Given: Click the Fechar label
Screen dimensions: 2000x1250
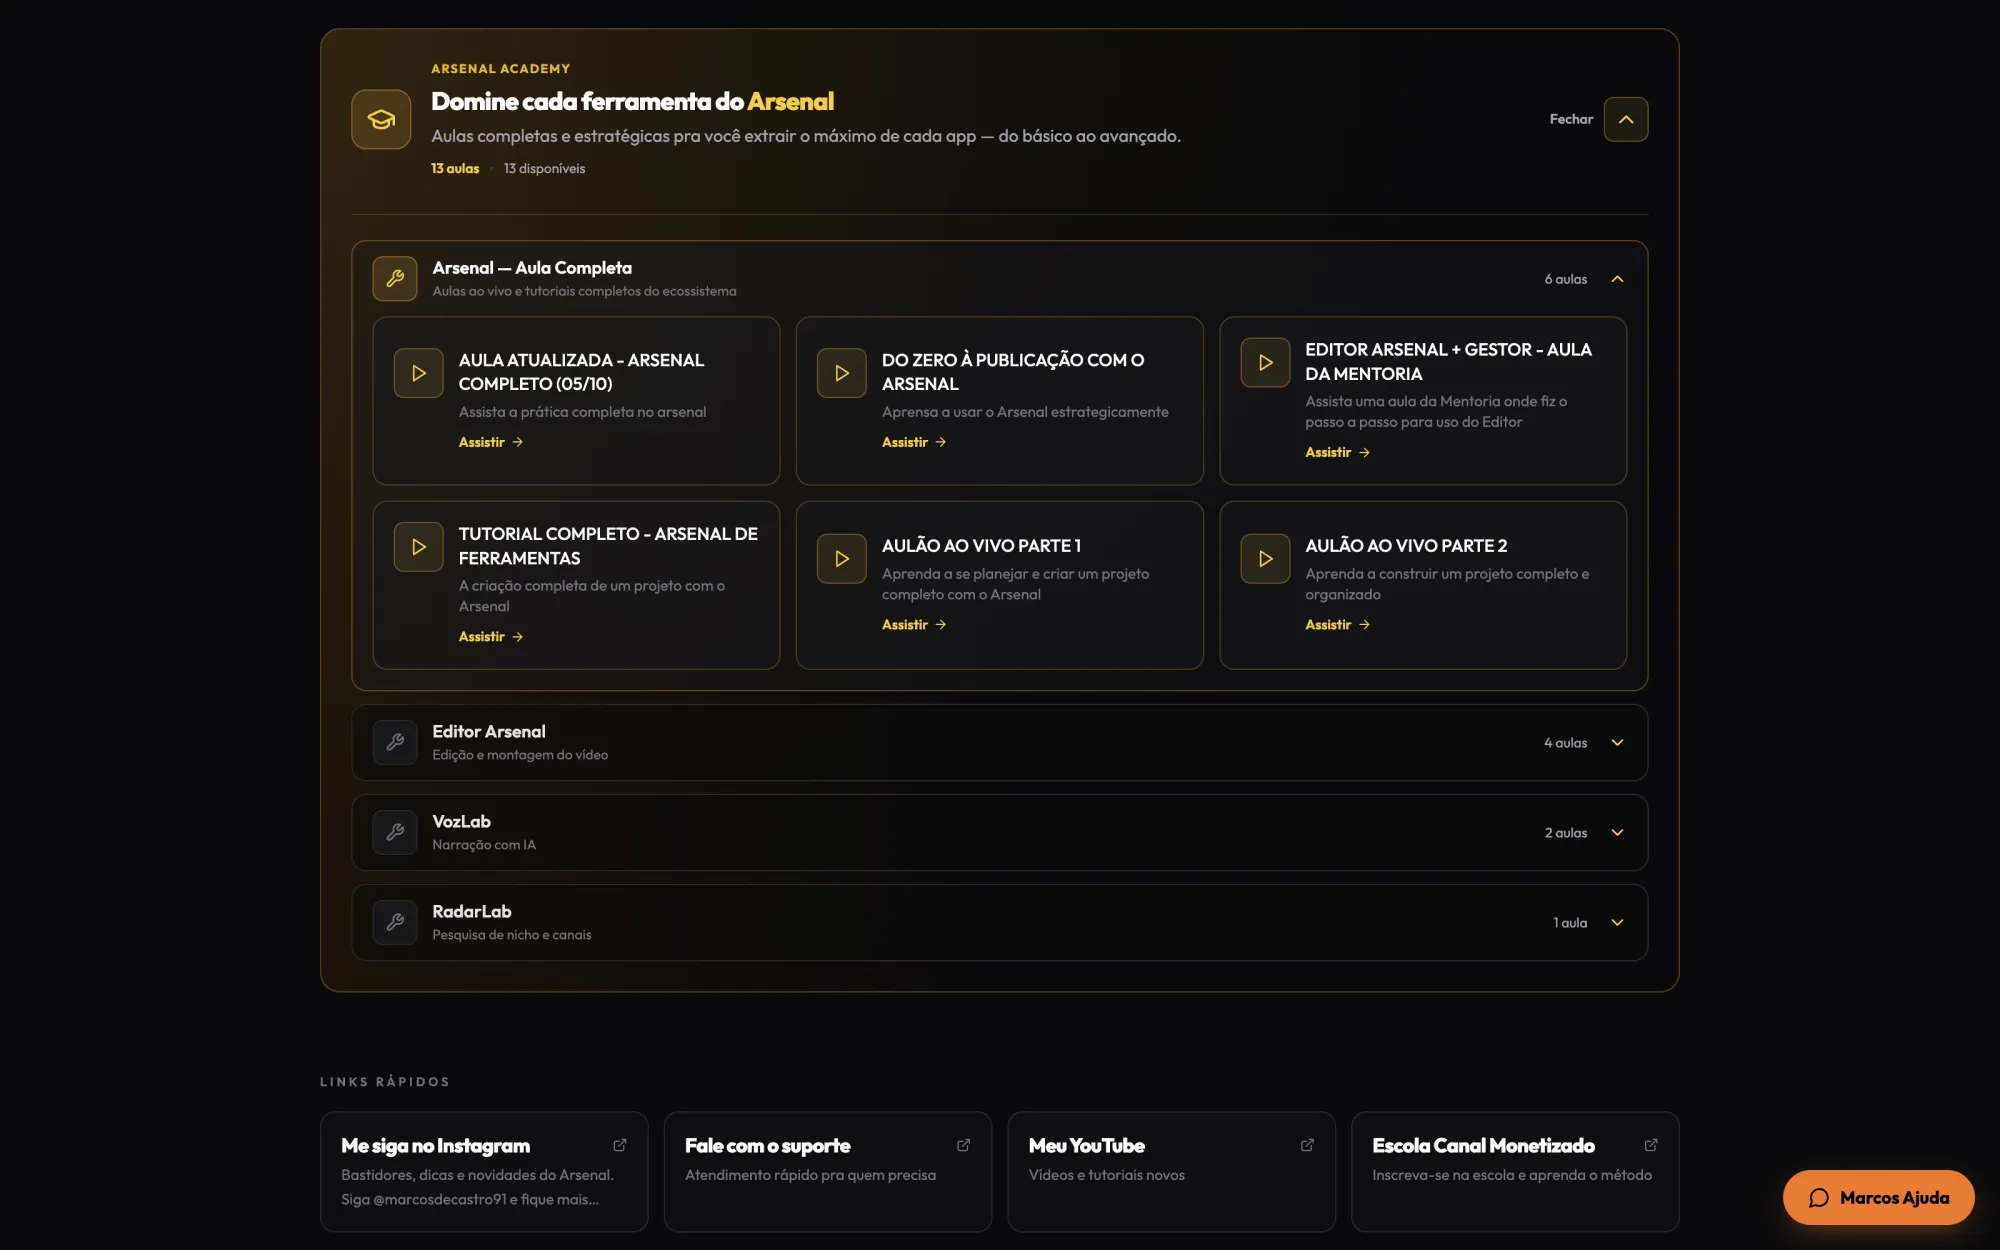Looking at the screenshot, I should (1571, 119).
